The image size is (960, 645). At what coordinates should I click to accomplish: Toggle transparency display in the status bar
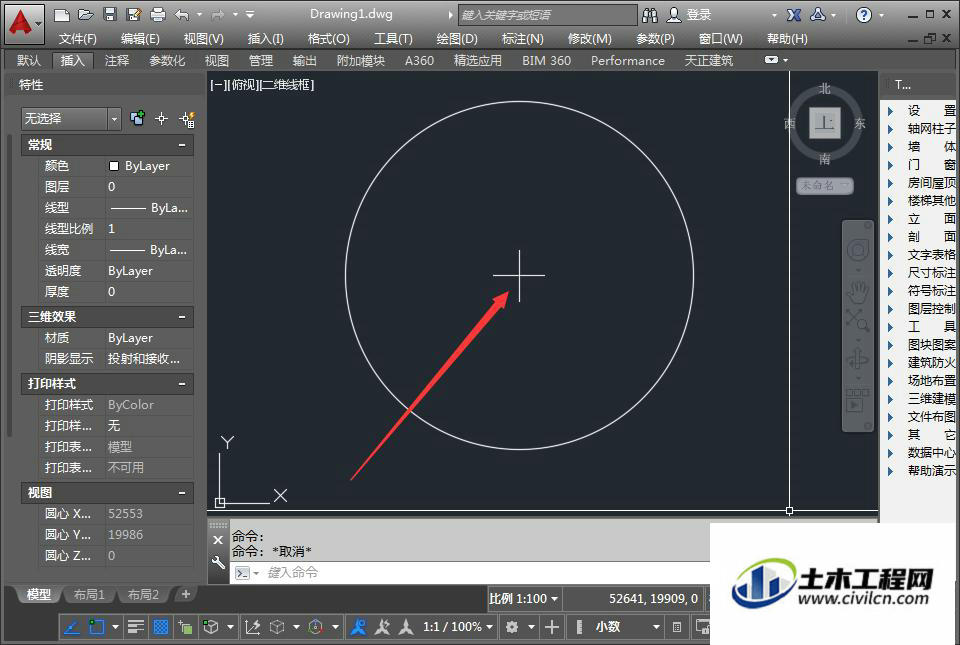click(160, 627)
